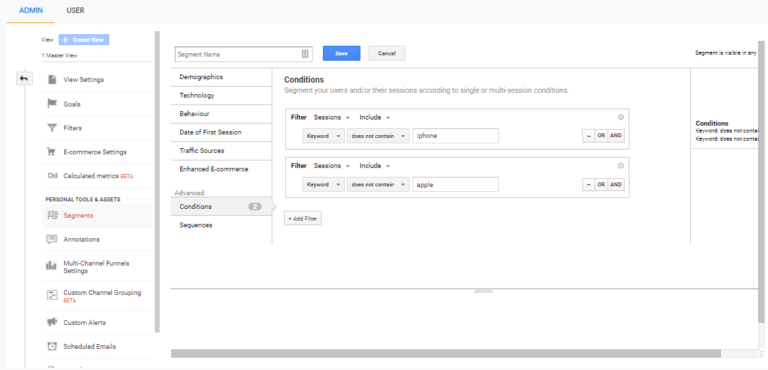
Task: Open the Include dropdown in second filter
Action: [x=375, y=166]
